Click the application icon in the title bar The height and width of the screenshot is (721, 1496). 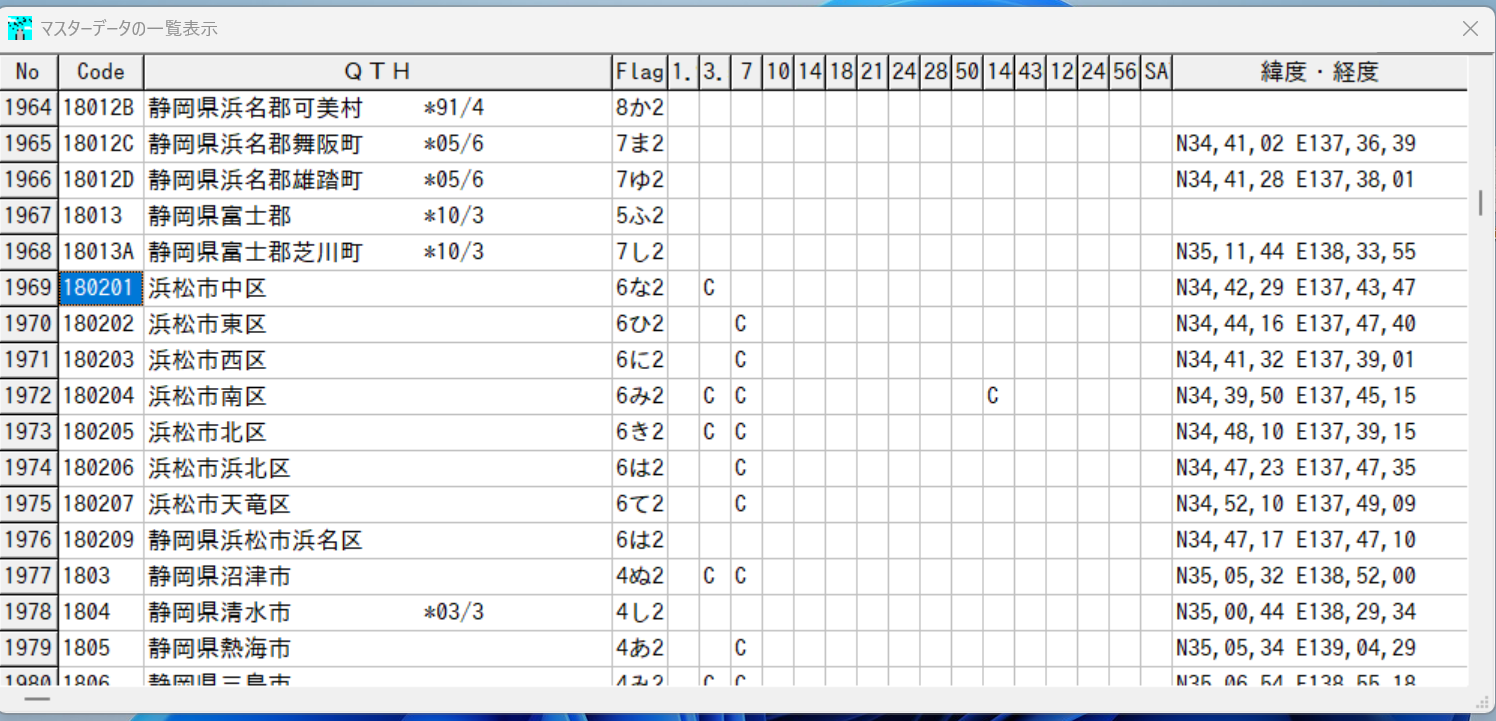20,29
